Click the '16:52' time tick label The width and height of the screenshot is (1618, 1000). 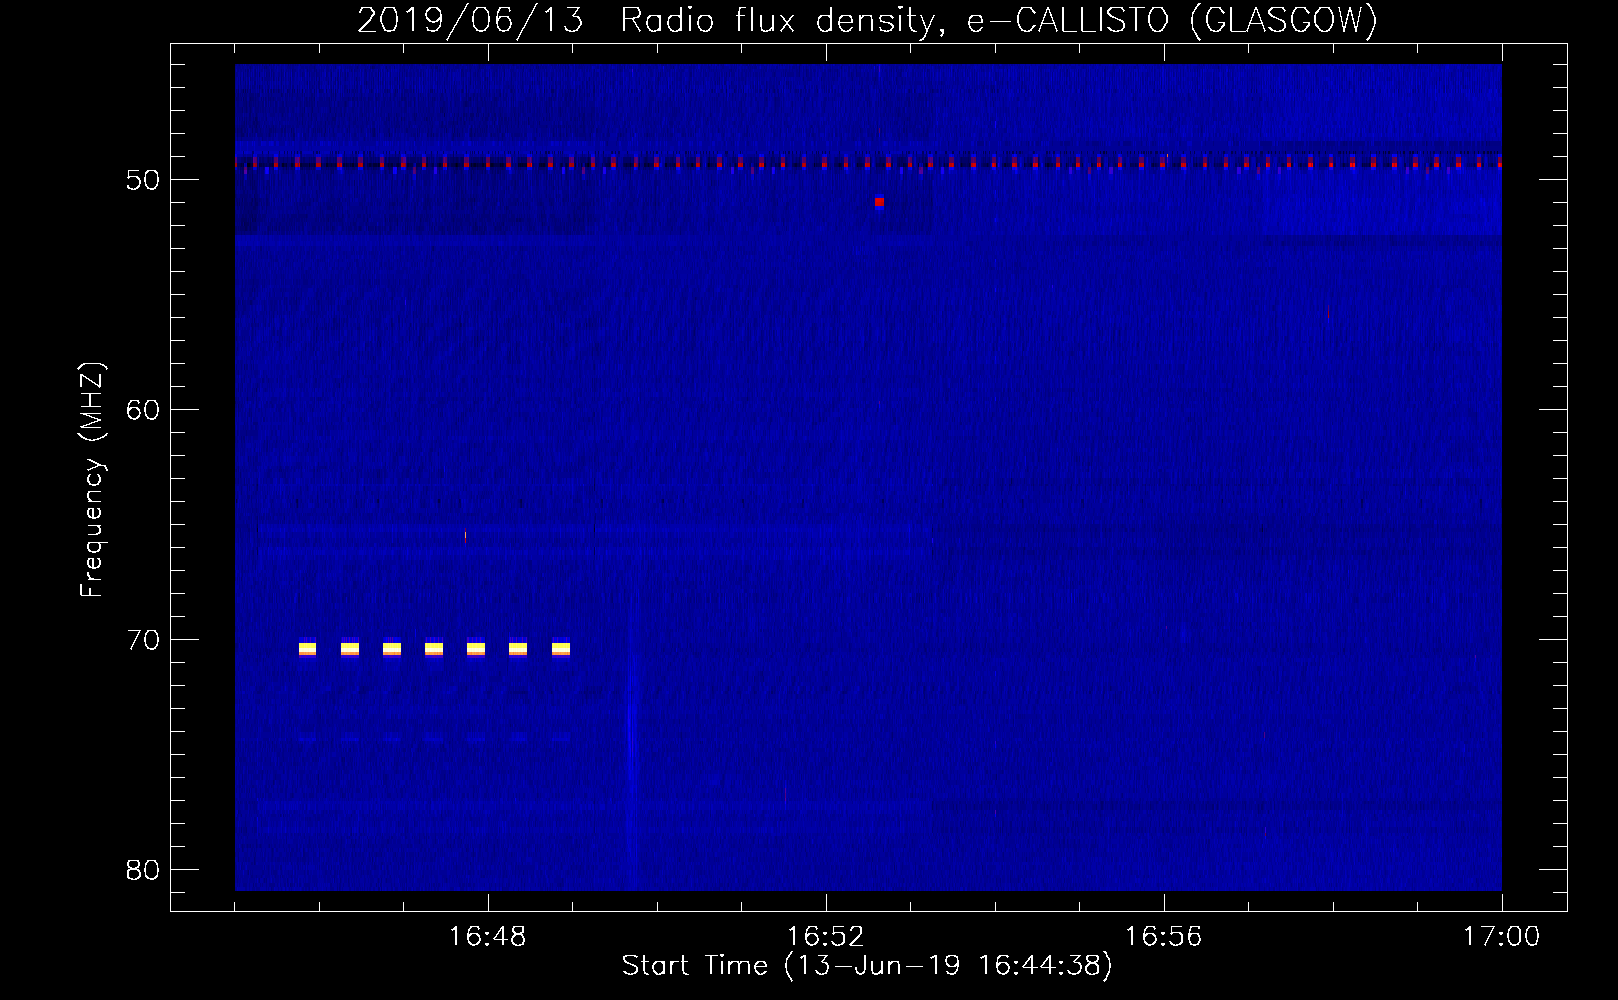825,936
